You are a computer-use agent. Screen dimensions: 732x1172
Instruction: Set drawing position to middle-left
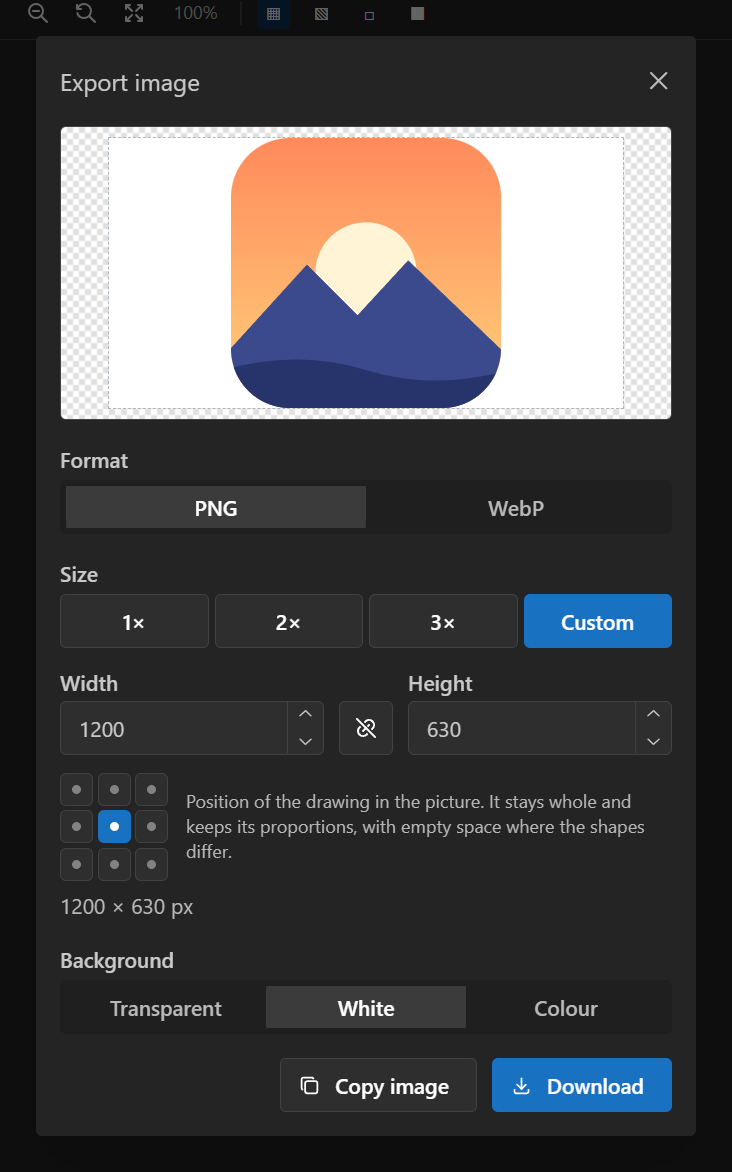tap(76, 827)
